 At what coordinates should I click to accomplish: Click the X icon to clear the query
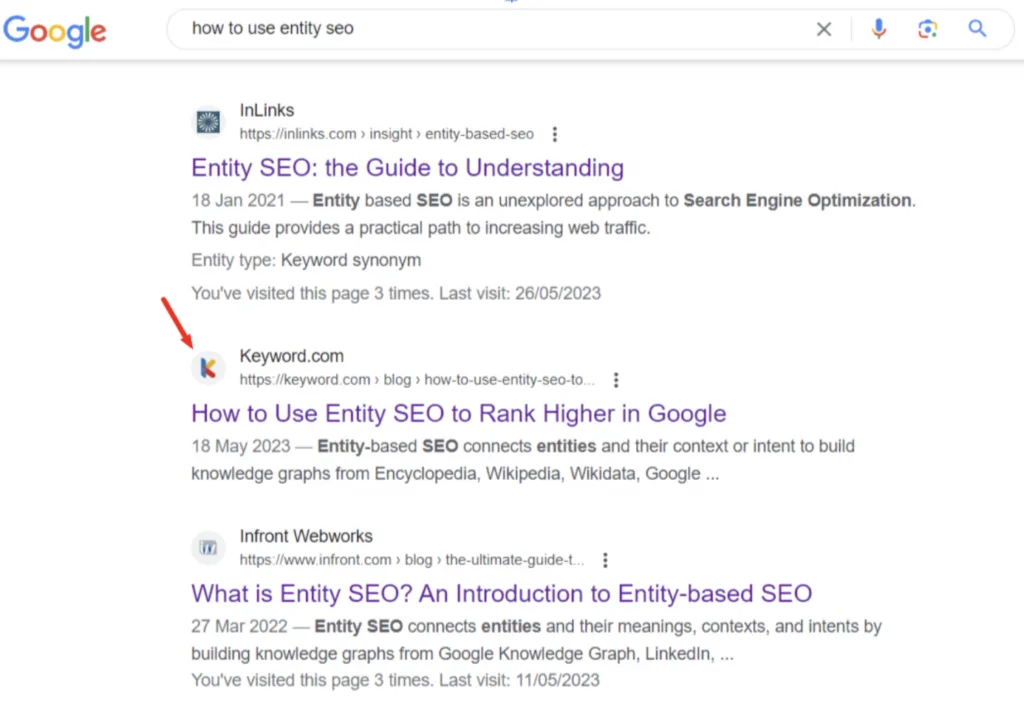point(823,29)
